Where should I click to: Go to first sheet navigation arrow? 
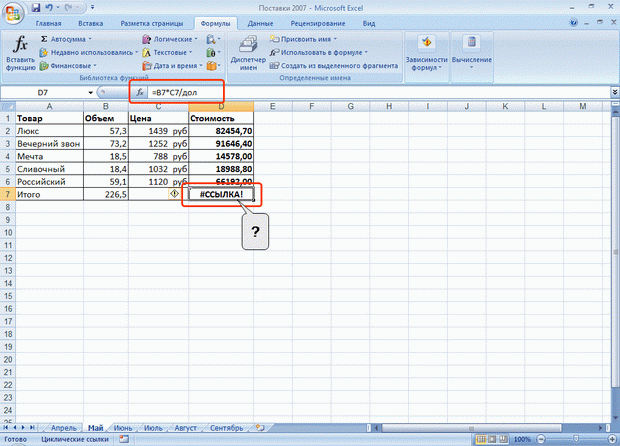[x=6, y=427]
